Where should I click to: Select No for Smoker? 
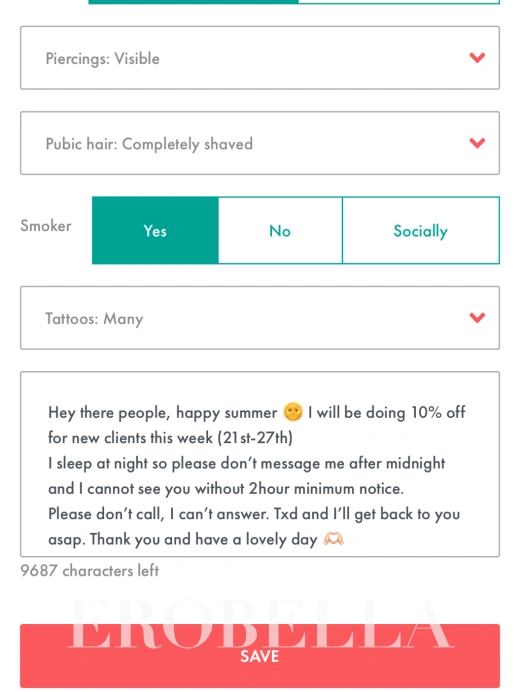(280, 230)
